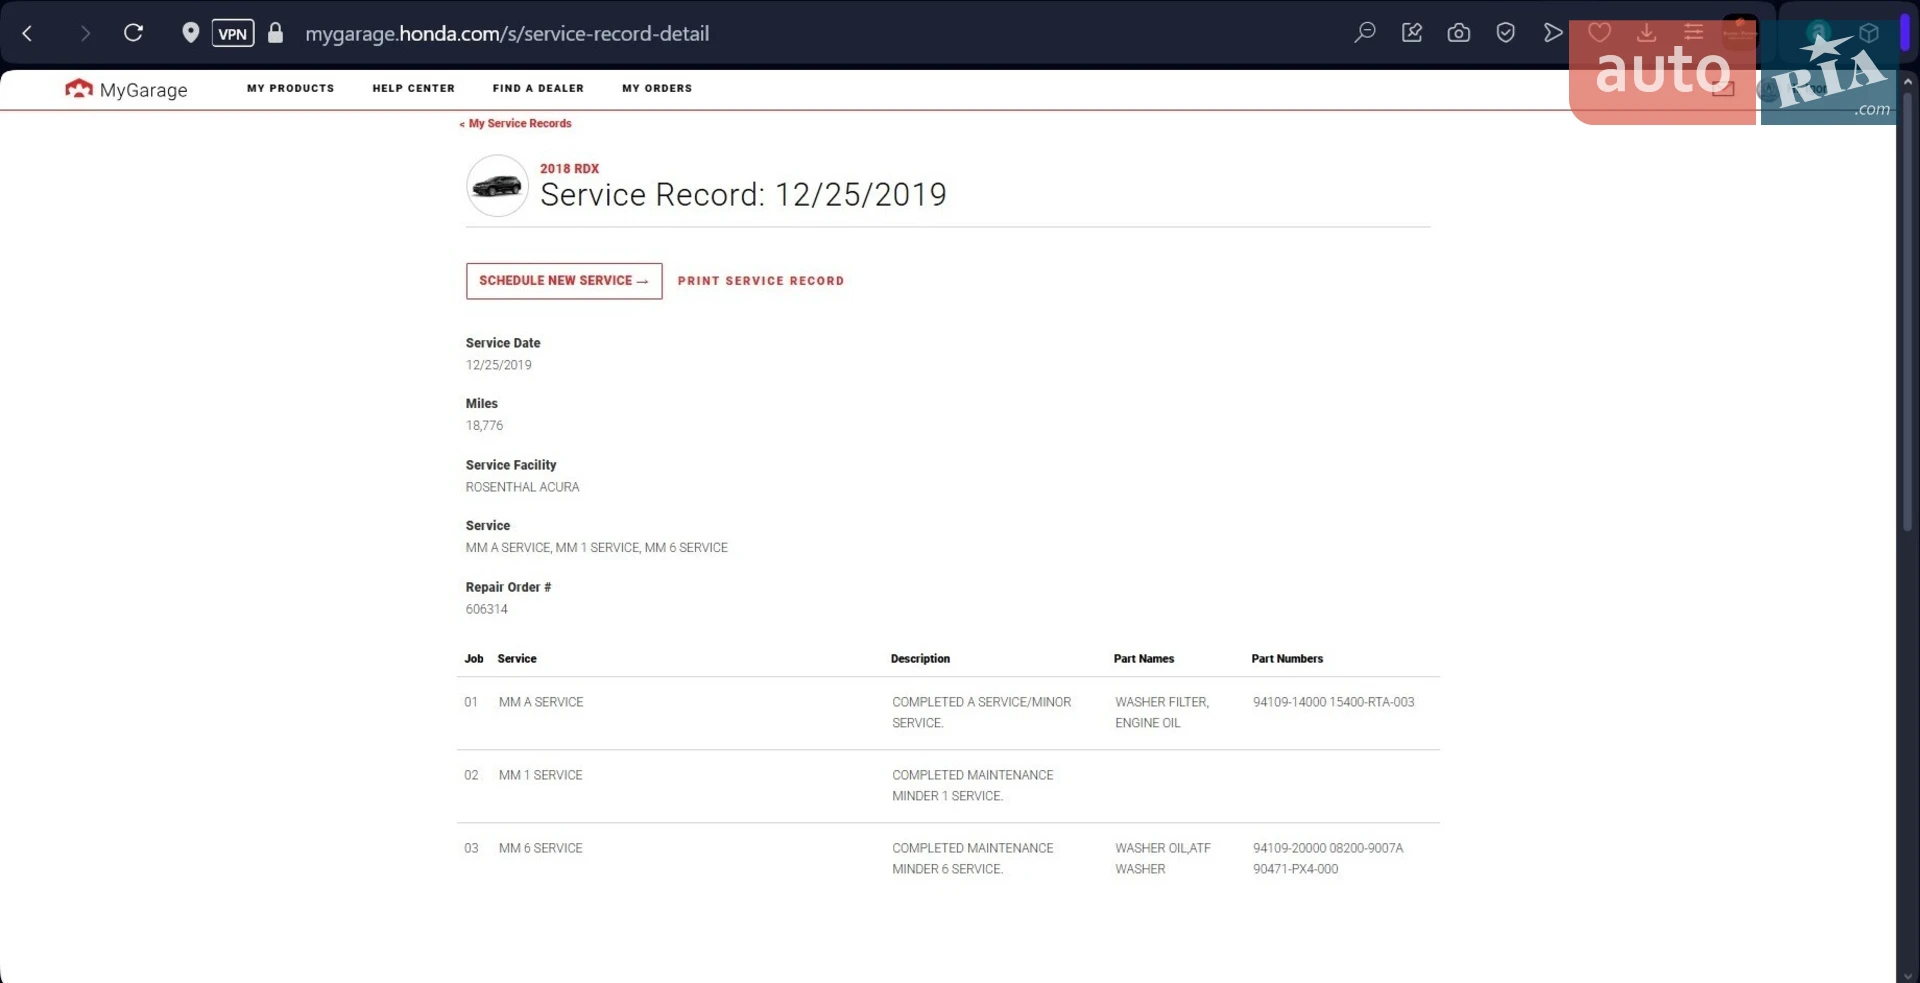This screenshot has height=983, width=1920.
Task: Go to MY ORDERS page
Action: 657,88
